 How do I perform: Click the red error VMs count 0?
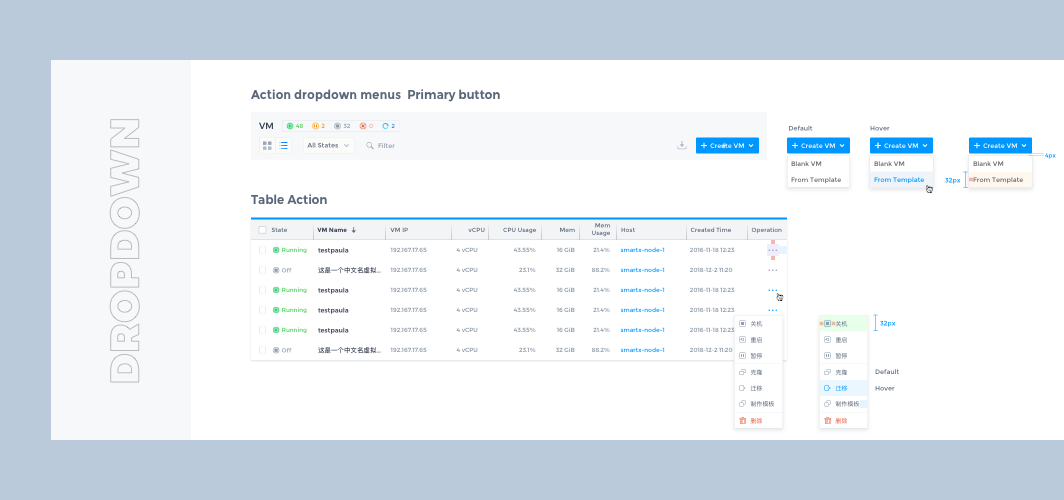tap(366, 126)
